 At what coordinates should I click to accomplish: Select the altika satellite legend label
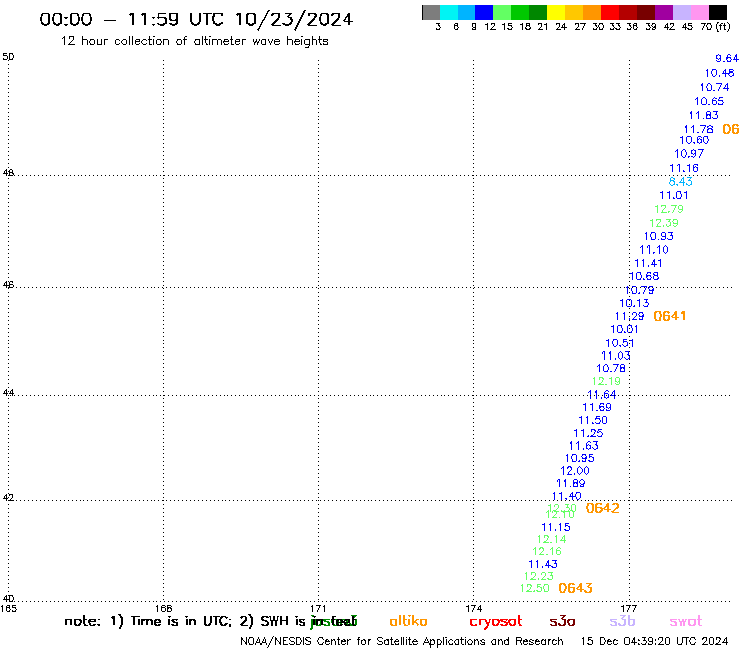pos(408,621)
